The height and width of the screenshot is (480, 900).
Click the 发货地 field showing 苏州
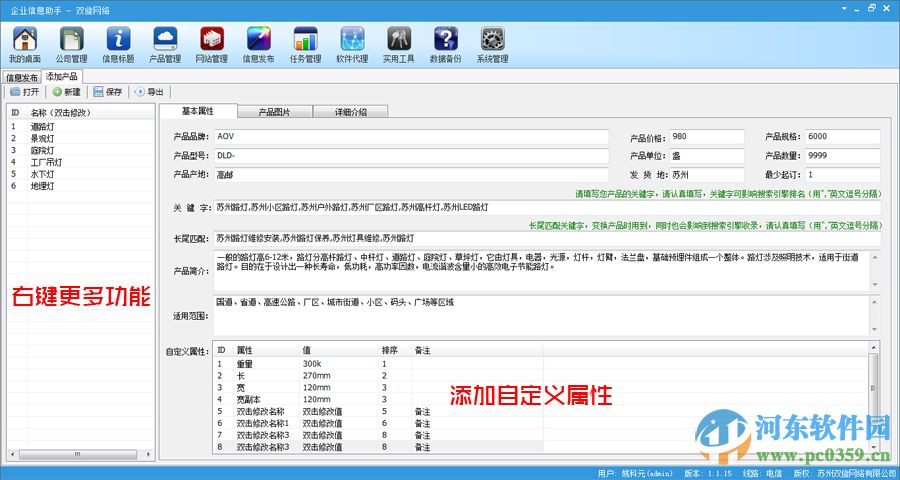coord(707,175)
